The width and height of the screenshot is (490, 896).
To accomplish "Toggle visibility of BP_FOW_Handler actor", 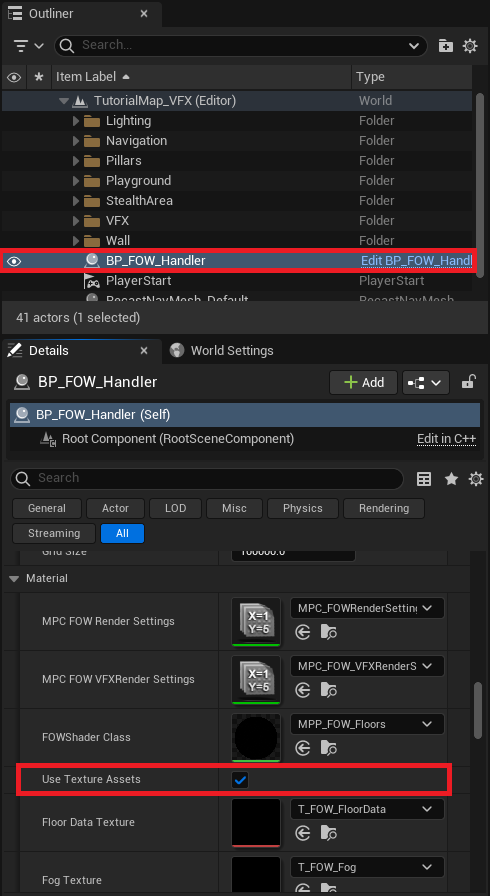I will (14, 261).
